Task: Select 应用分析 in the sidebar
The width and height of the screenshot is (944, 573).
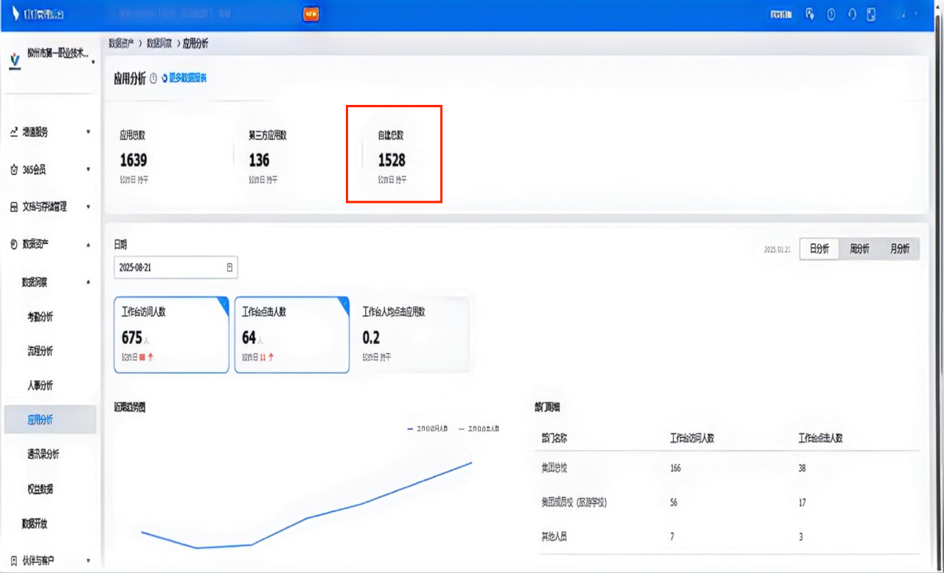Action: (50, 420)
